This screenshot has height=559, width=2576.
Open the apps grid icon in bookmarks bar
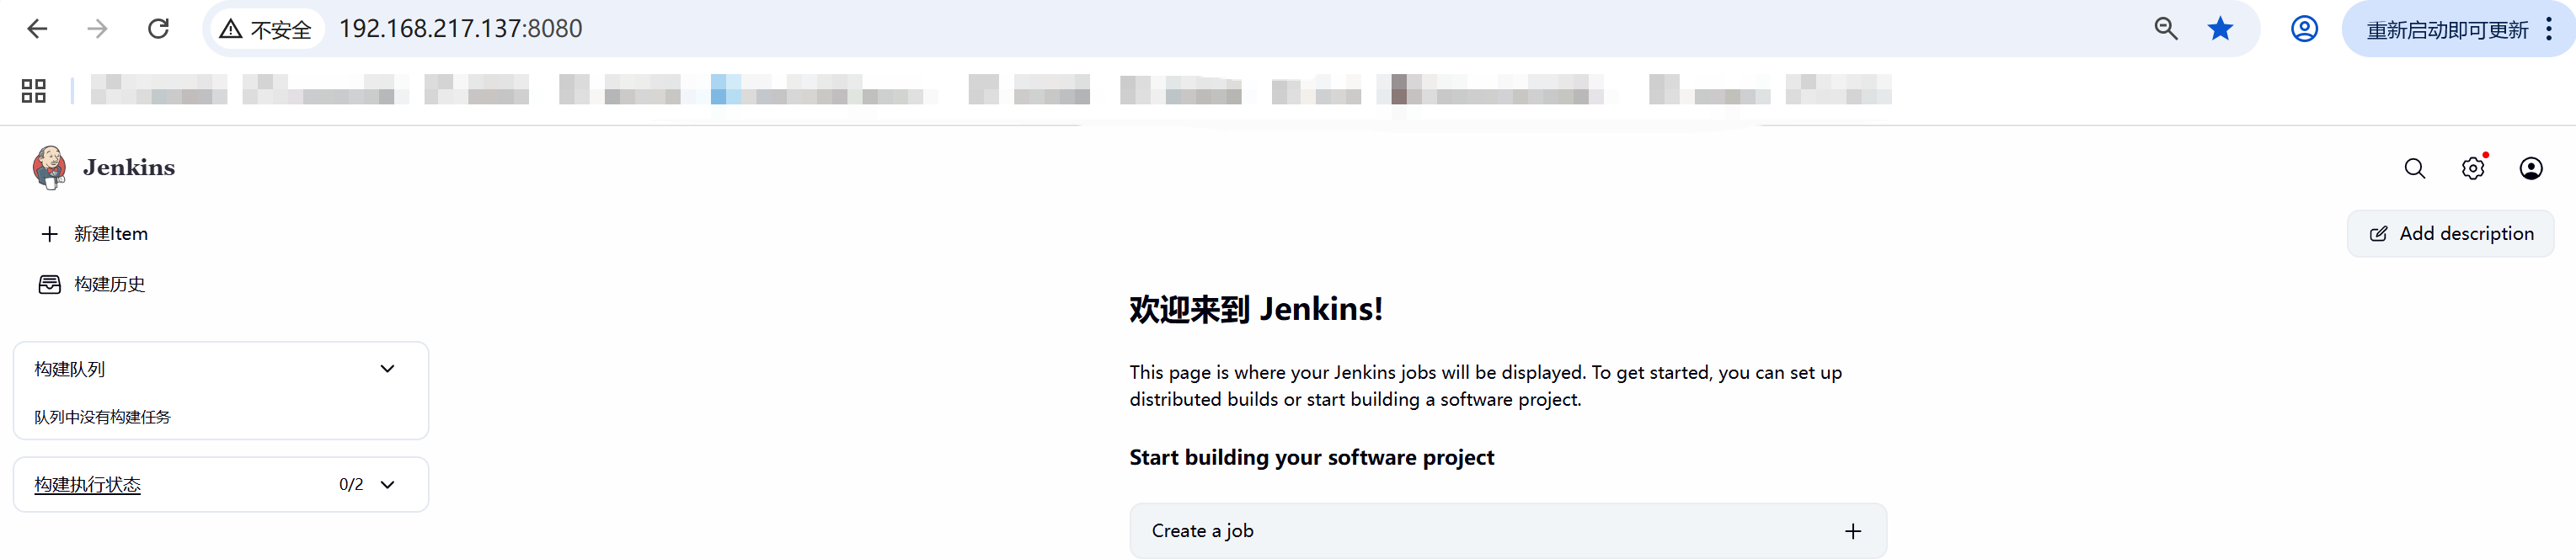[34, 91]
